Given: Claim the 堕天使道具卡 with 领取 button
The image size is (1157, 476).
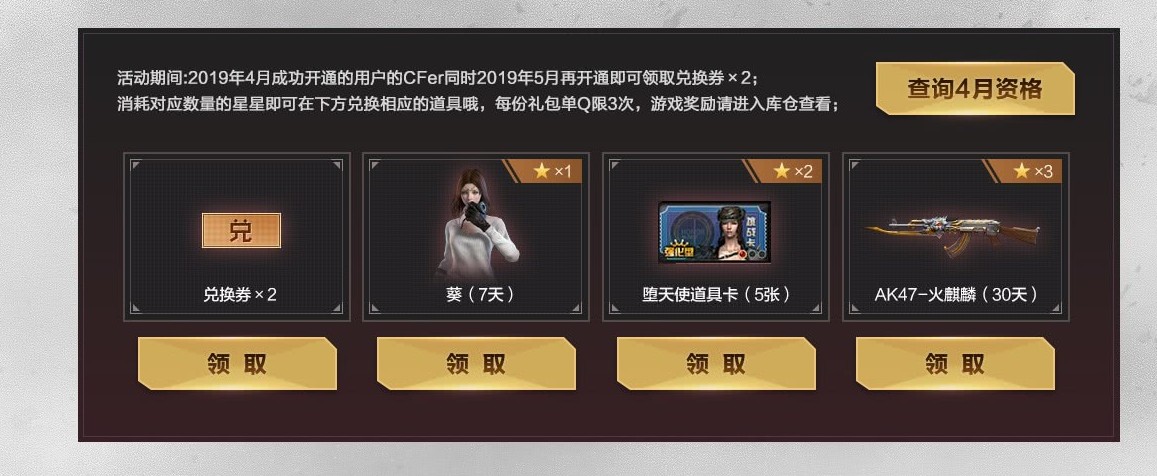Looking at the screenshot, I should pyautogui.click(x=716, y=364).
